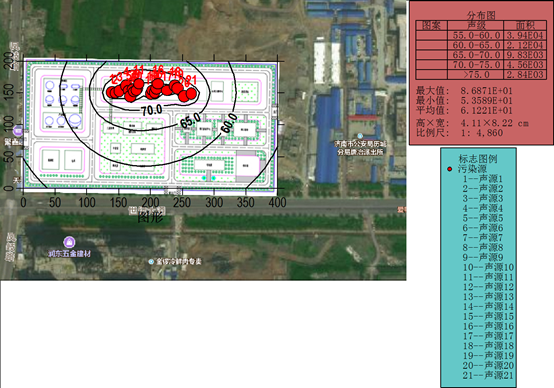Image resolution: width=554 pixels, height=388 pixels.
Task: Click the 300 horizontal axis tick label
Action: point(214,202)
